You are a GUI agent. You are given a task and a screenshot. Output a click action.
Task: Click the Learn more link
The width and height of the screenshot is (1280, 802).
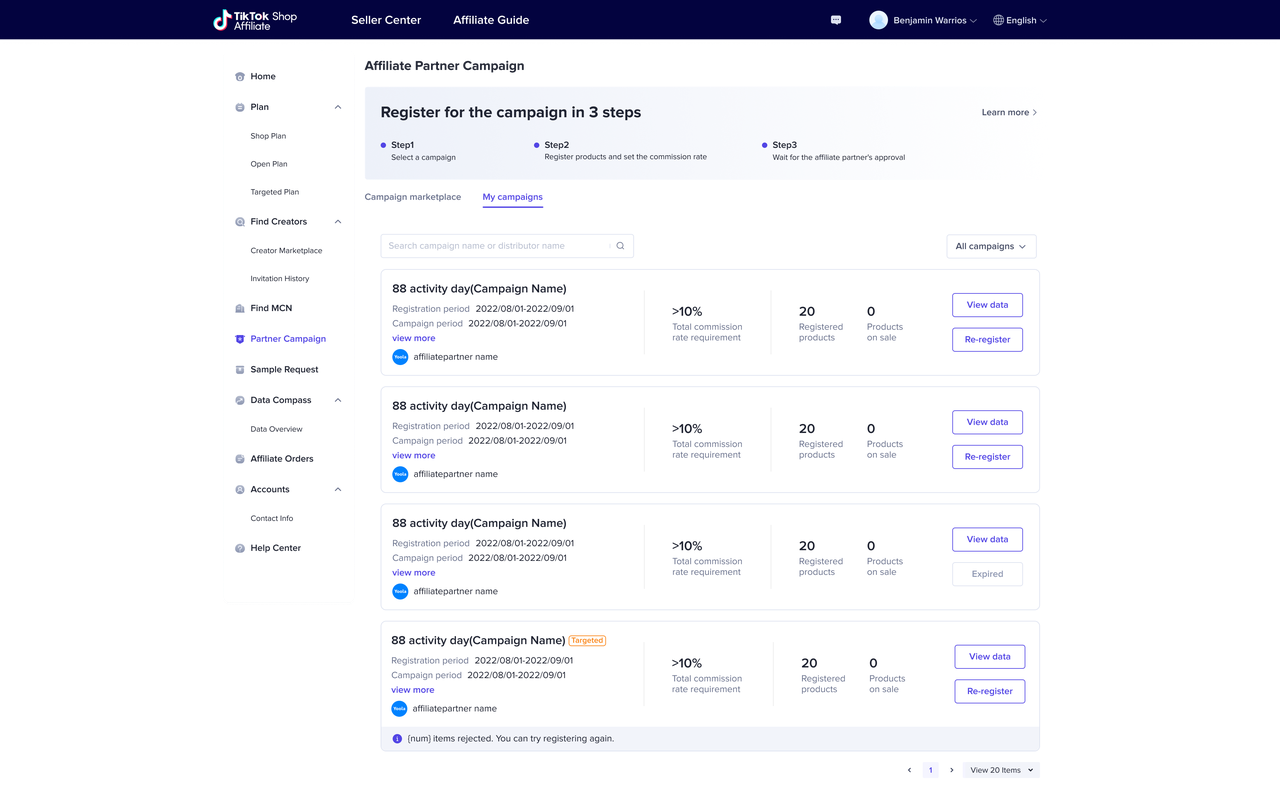point(1009,113)
